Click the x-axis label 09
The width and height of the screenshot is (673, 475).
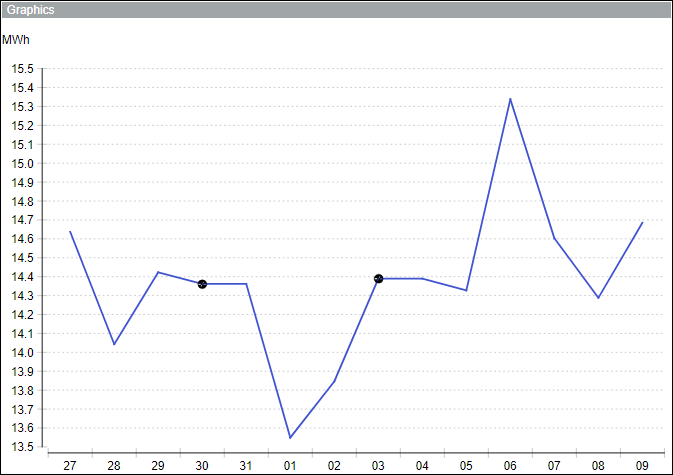pos(642,465)
